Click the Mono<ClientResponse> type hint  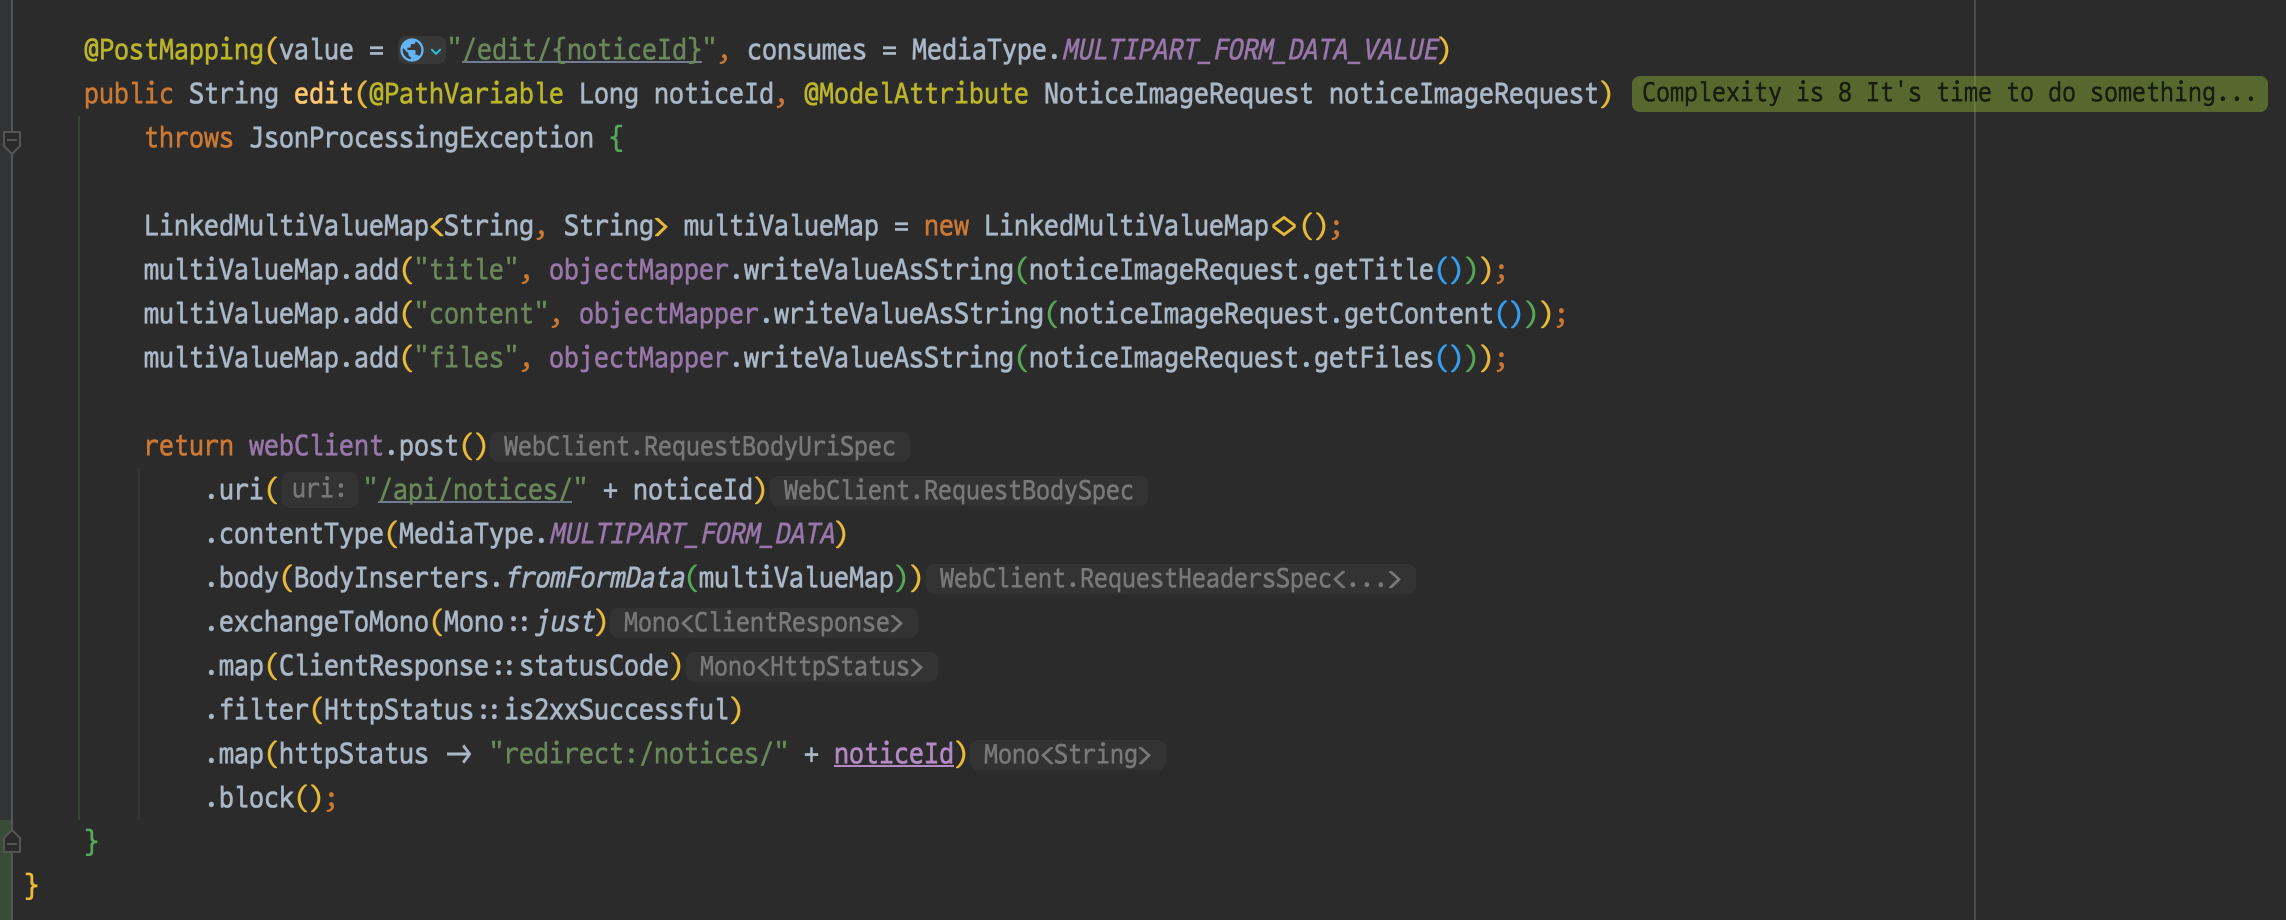point(763,622)
